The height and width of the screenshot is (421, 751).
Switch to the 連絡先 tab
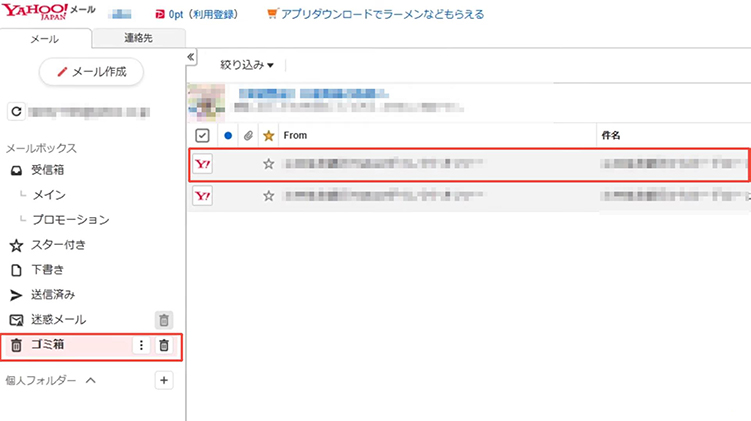tap(138, 38)
